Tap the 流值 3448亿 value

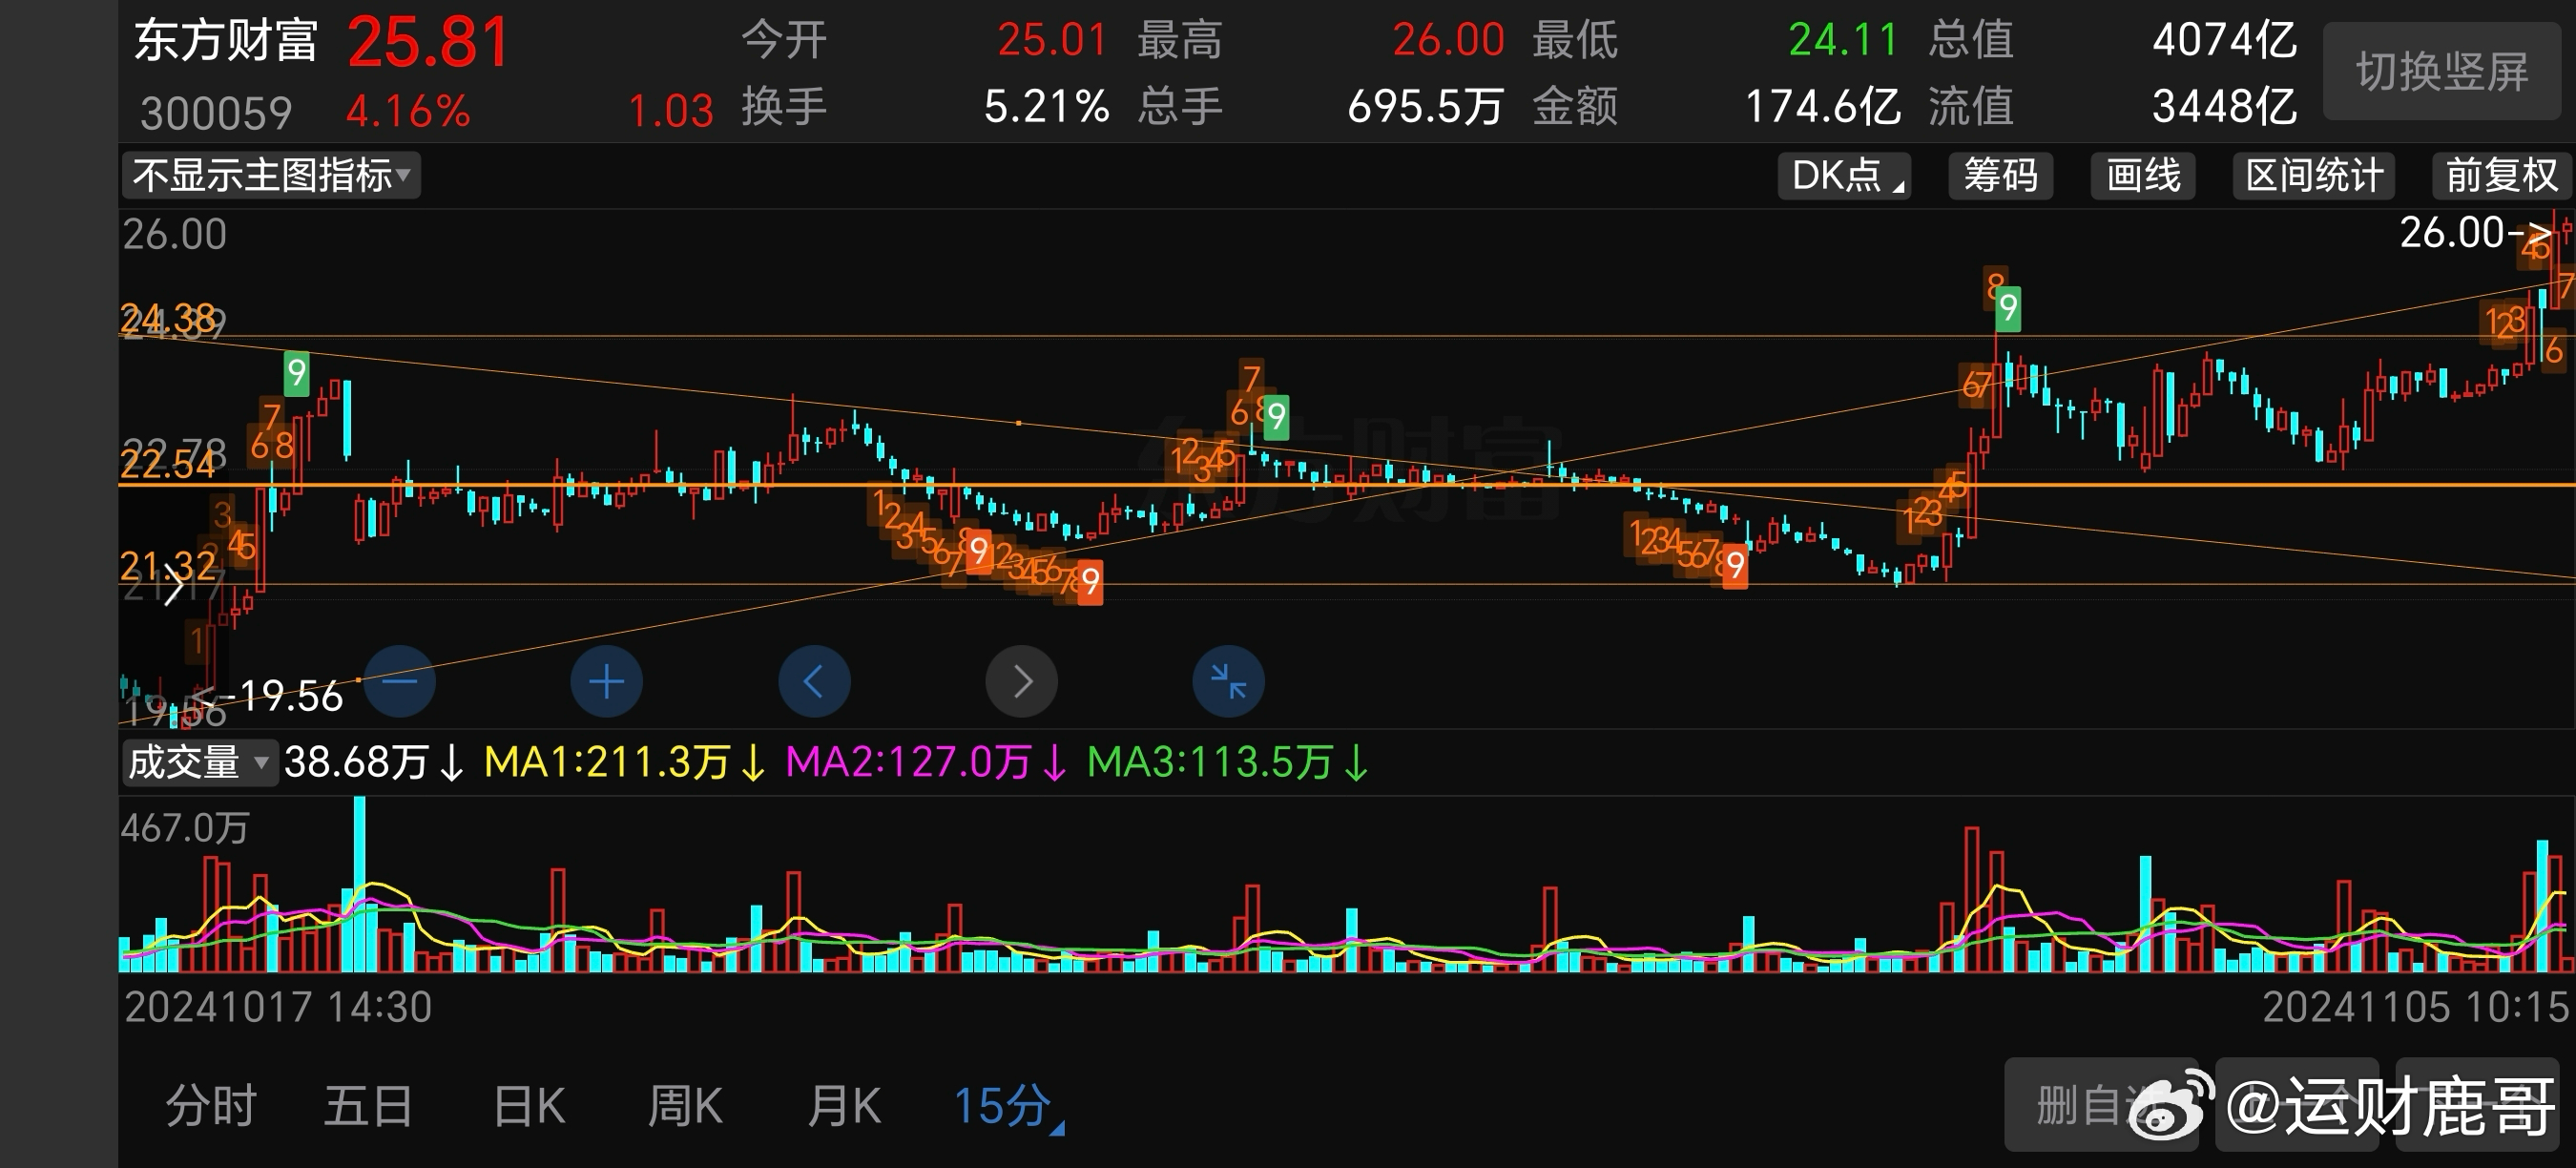pos(2224,106)
